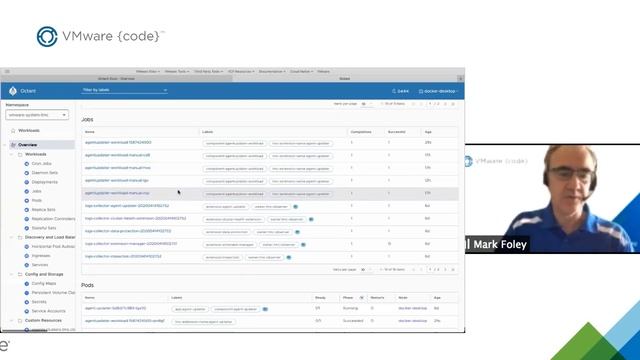Collapse the Overview tree node
This screenshot has width=640, height=360.
(x=5, y=145)
